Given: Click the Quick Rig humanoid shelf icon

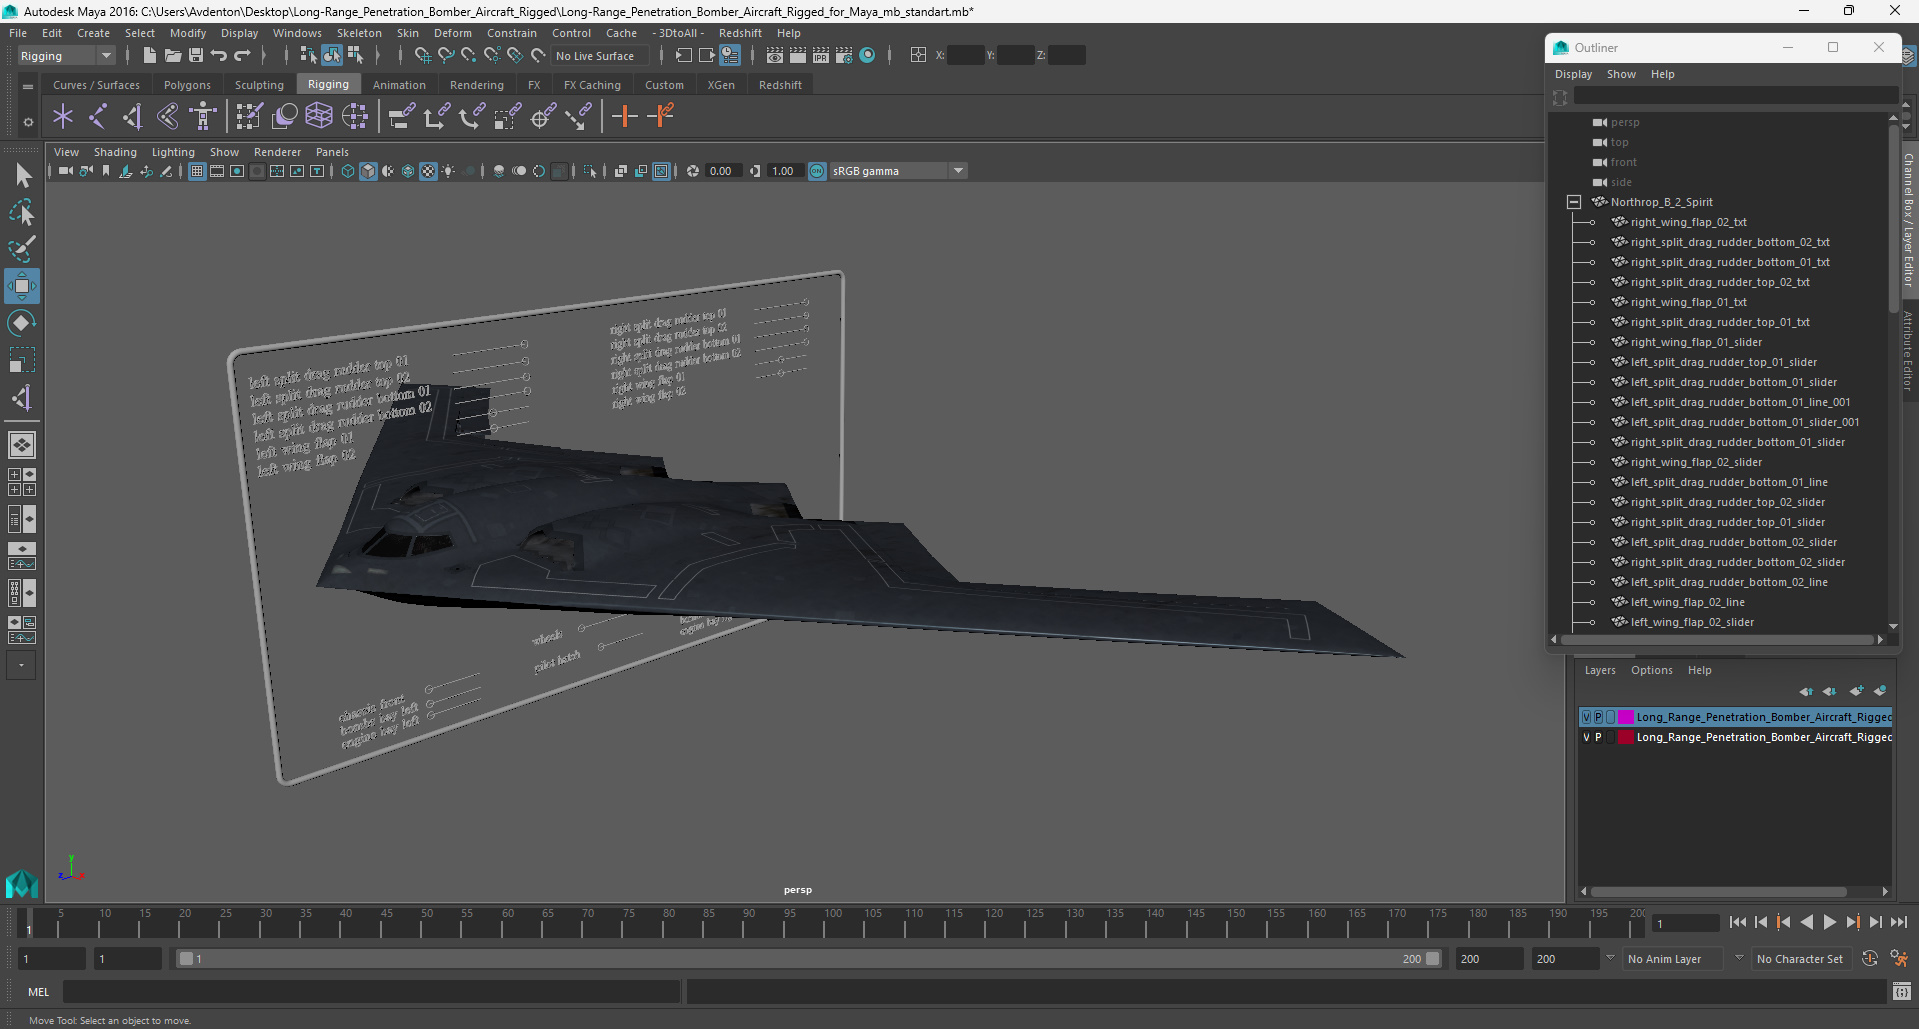Looking at the screenshot, I should [x=203, y=117].
